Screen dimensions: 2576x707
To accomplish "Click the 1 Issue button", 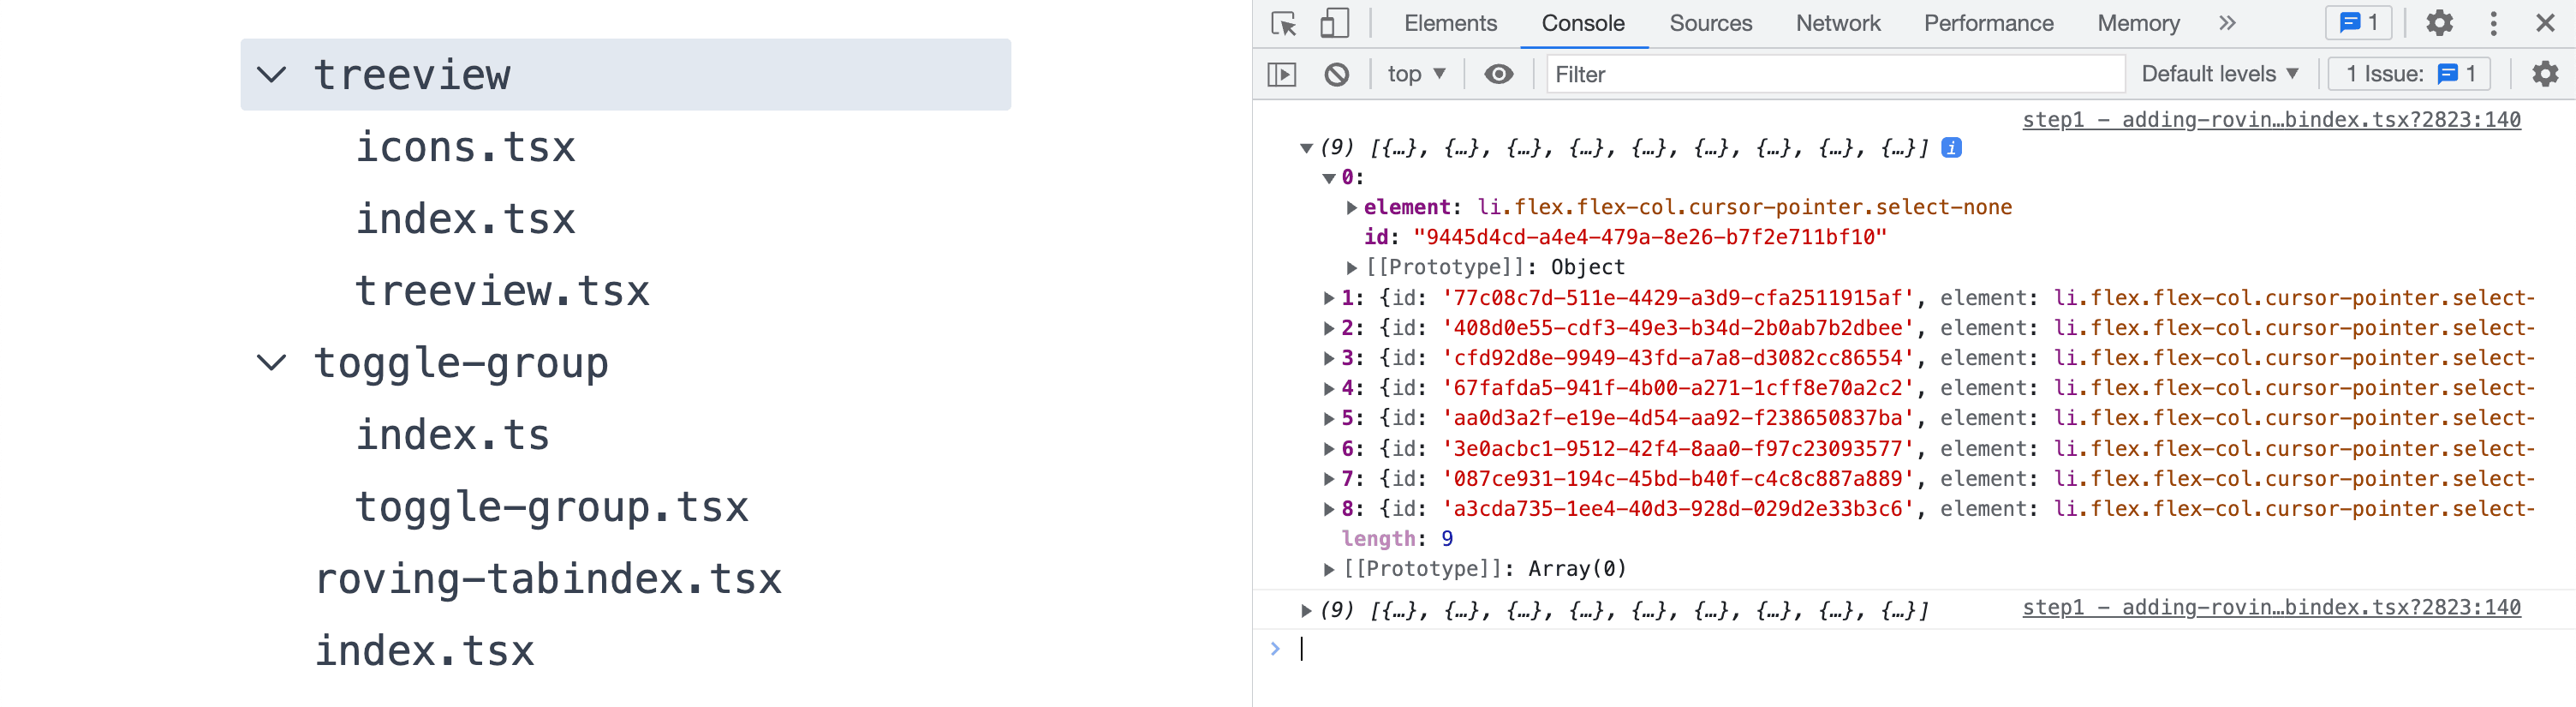I will 2409,74.
